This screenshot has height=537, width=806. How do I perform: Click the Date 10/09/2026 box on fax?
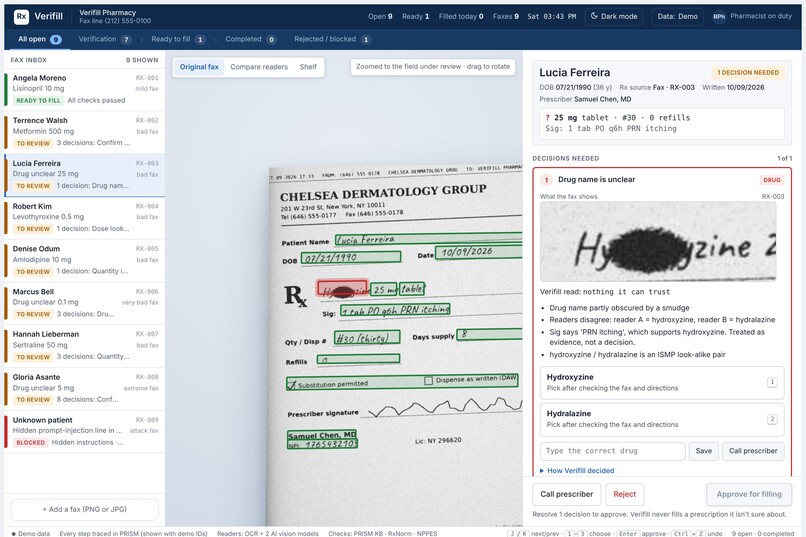pyautogui.click(x=479, y=252)
